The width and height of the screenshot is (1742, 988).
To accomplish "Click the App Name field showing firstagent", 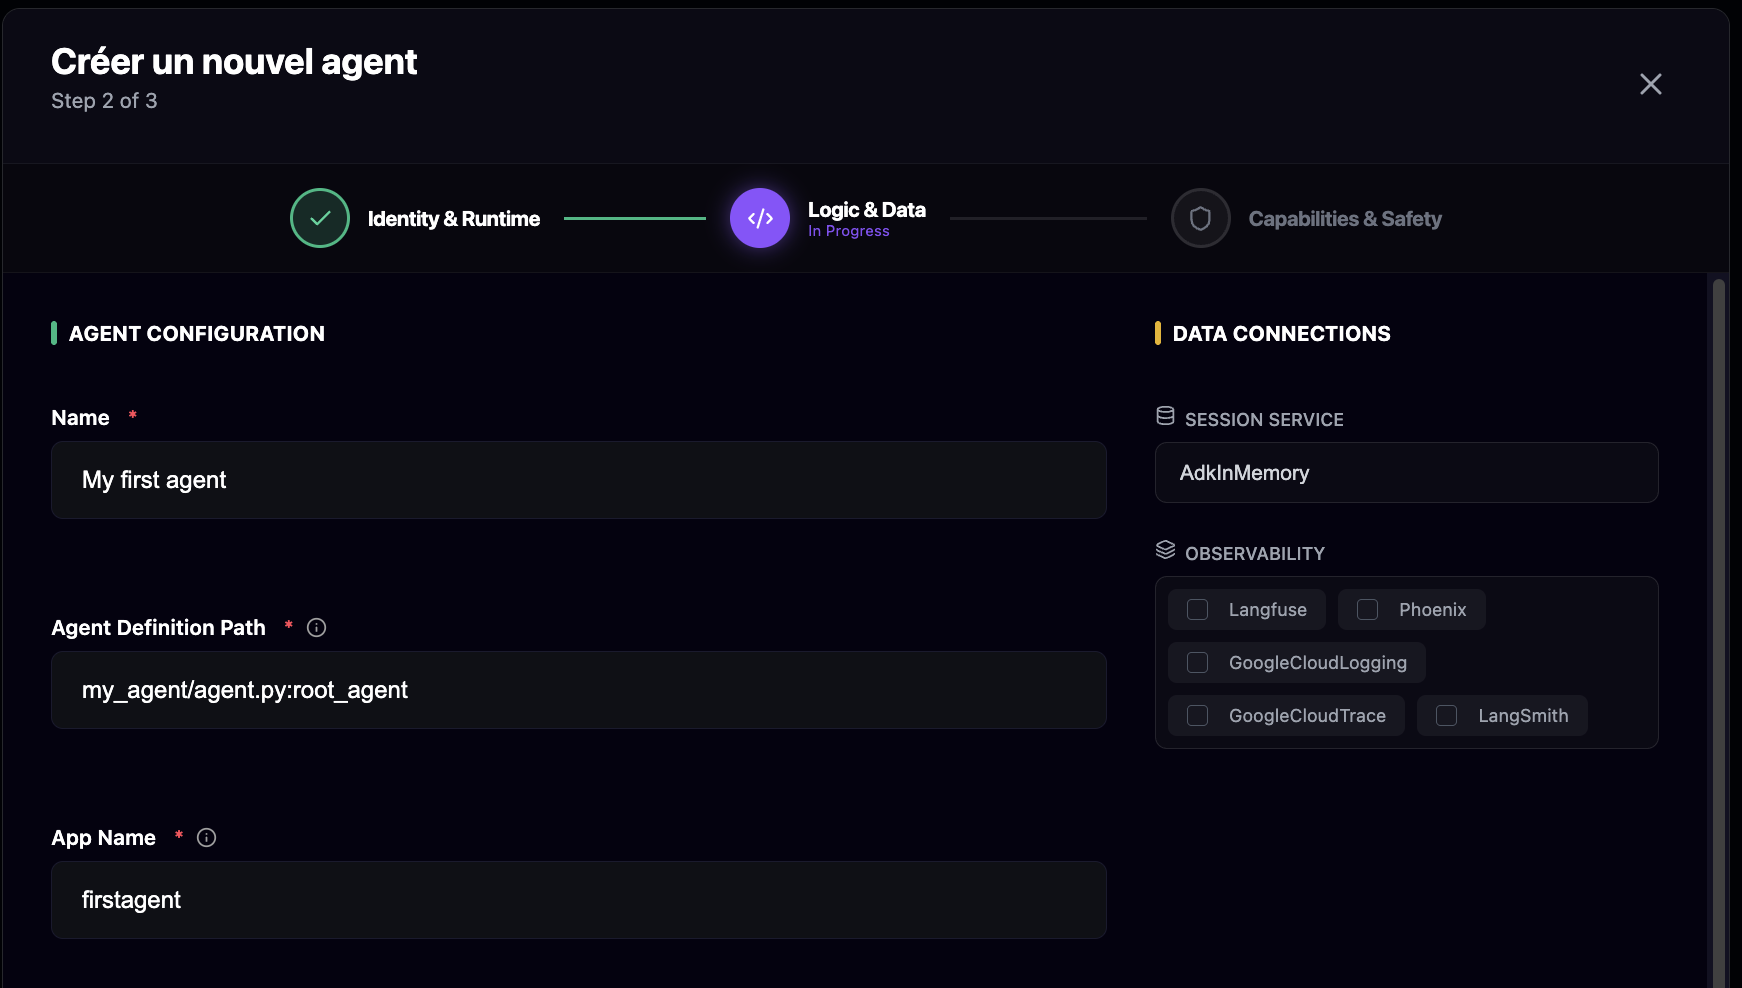I will pyautogui.click(x=579, y=900).
